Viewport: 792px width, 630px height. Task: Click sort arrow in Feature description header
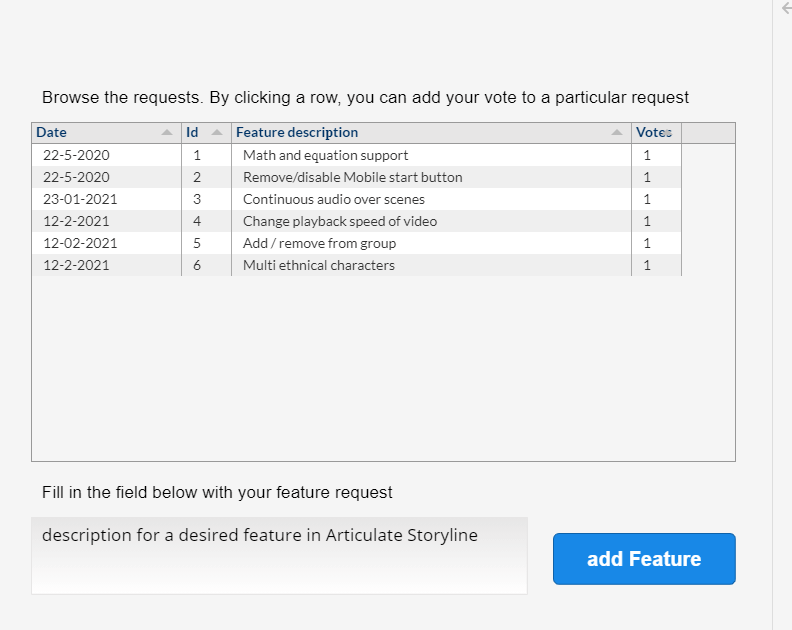[616, 133]
